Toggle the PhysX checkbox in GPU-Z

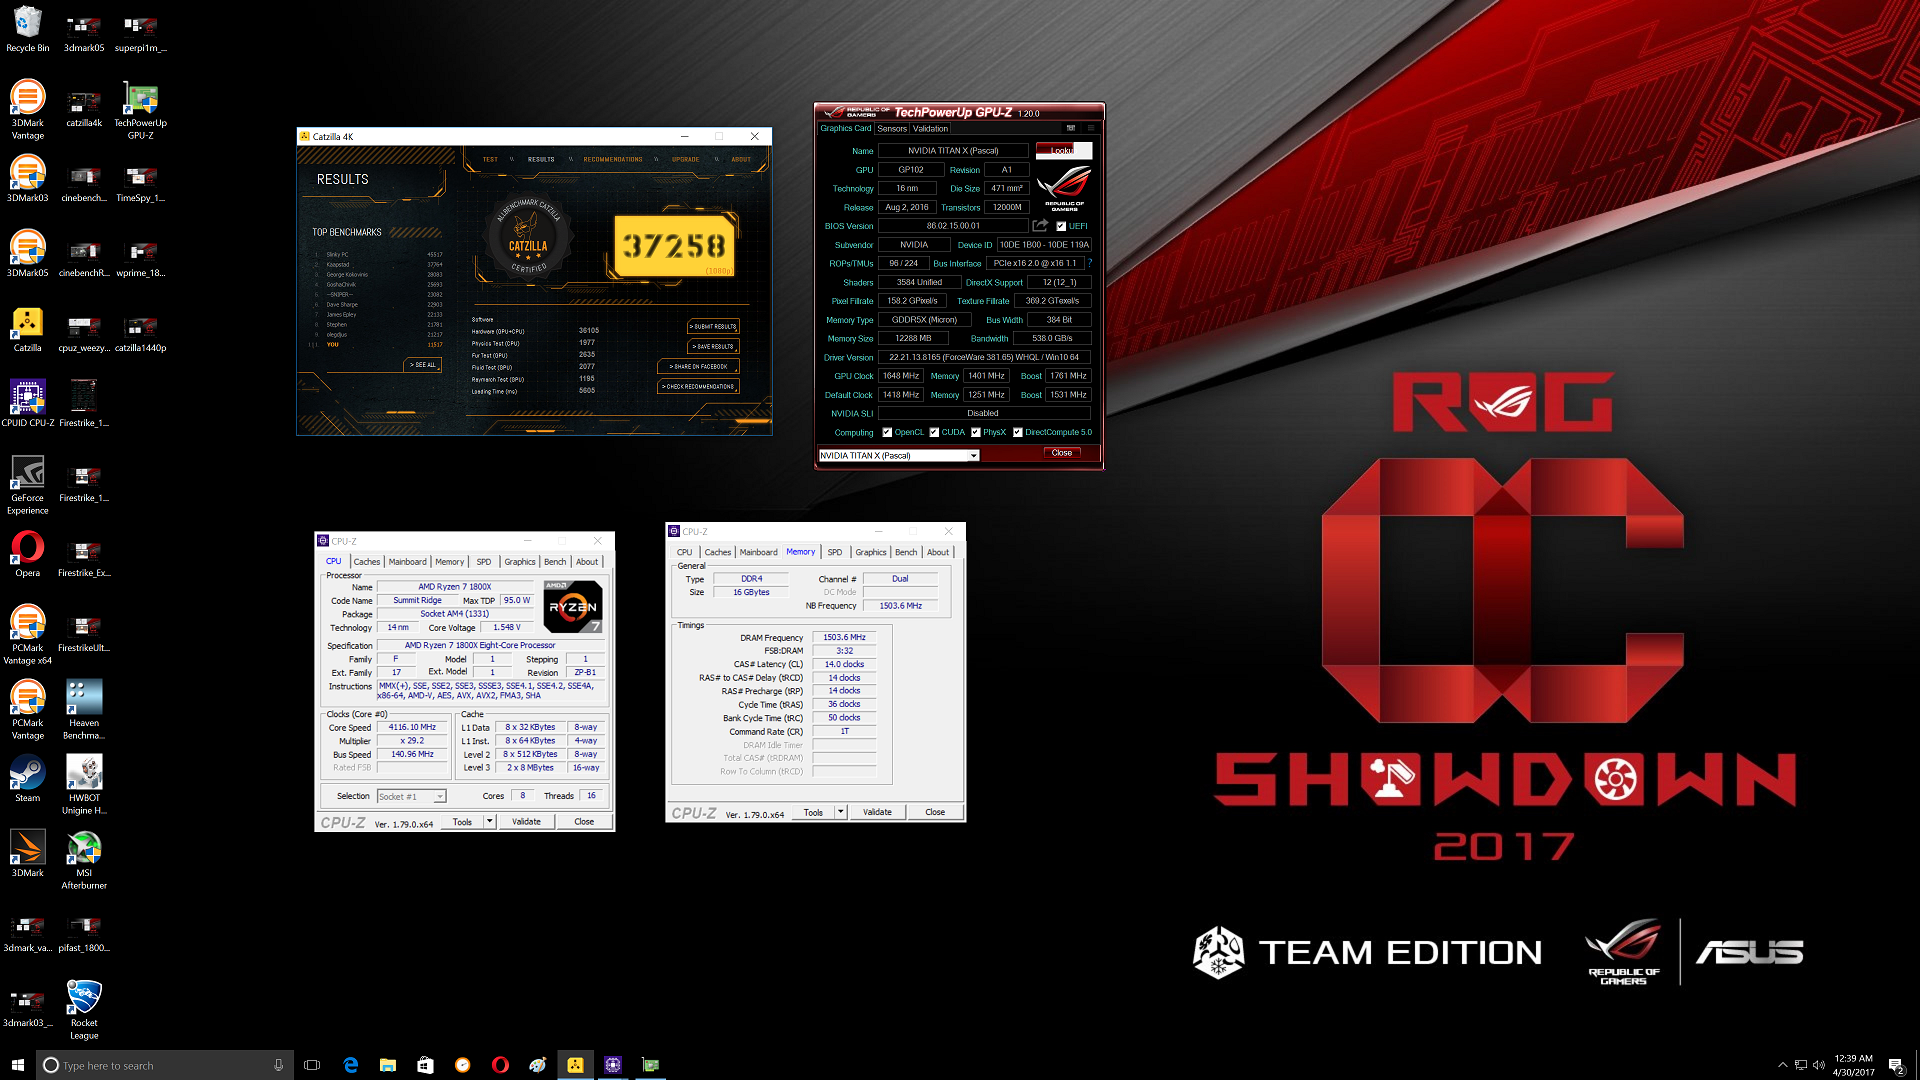tap(976, 433)
